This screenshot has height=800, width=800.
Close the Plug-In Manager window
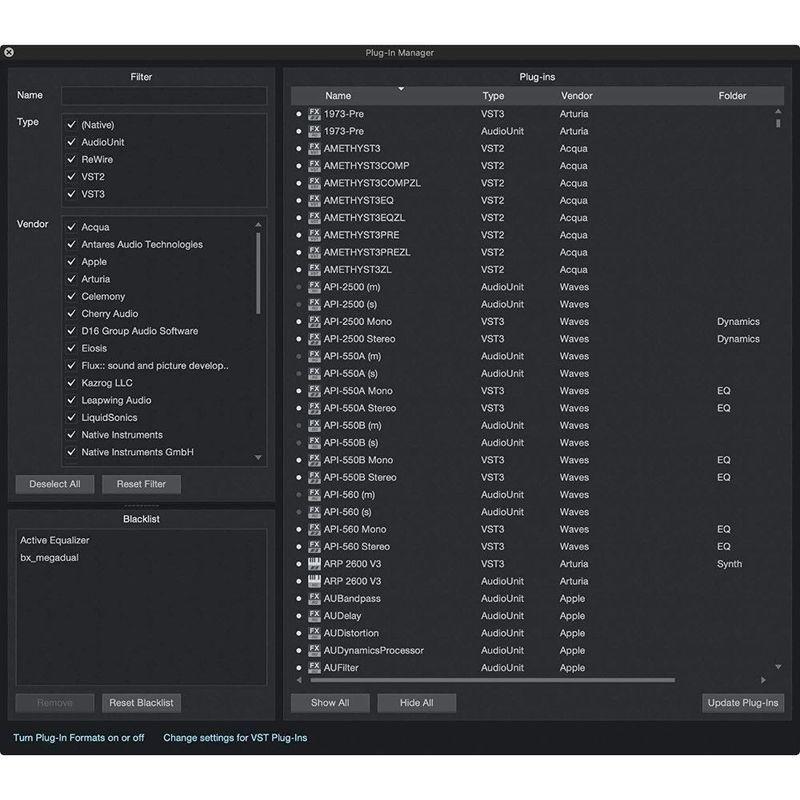9,52
